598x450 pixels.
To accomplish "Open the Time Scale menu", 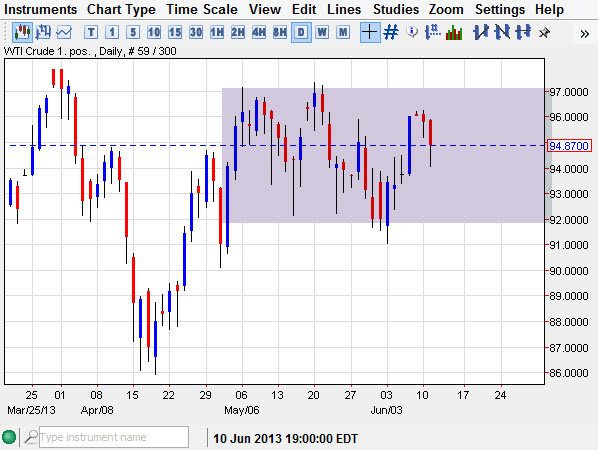I will (202, 9).
